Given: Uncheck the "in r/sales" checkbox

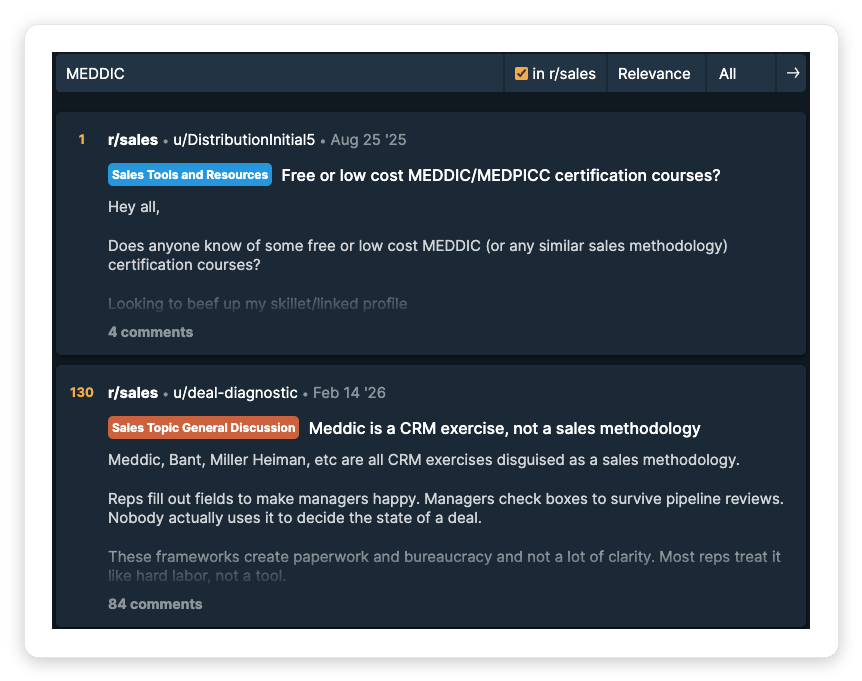Looking at the screenshot, I should click(521, 74).
